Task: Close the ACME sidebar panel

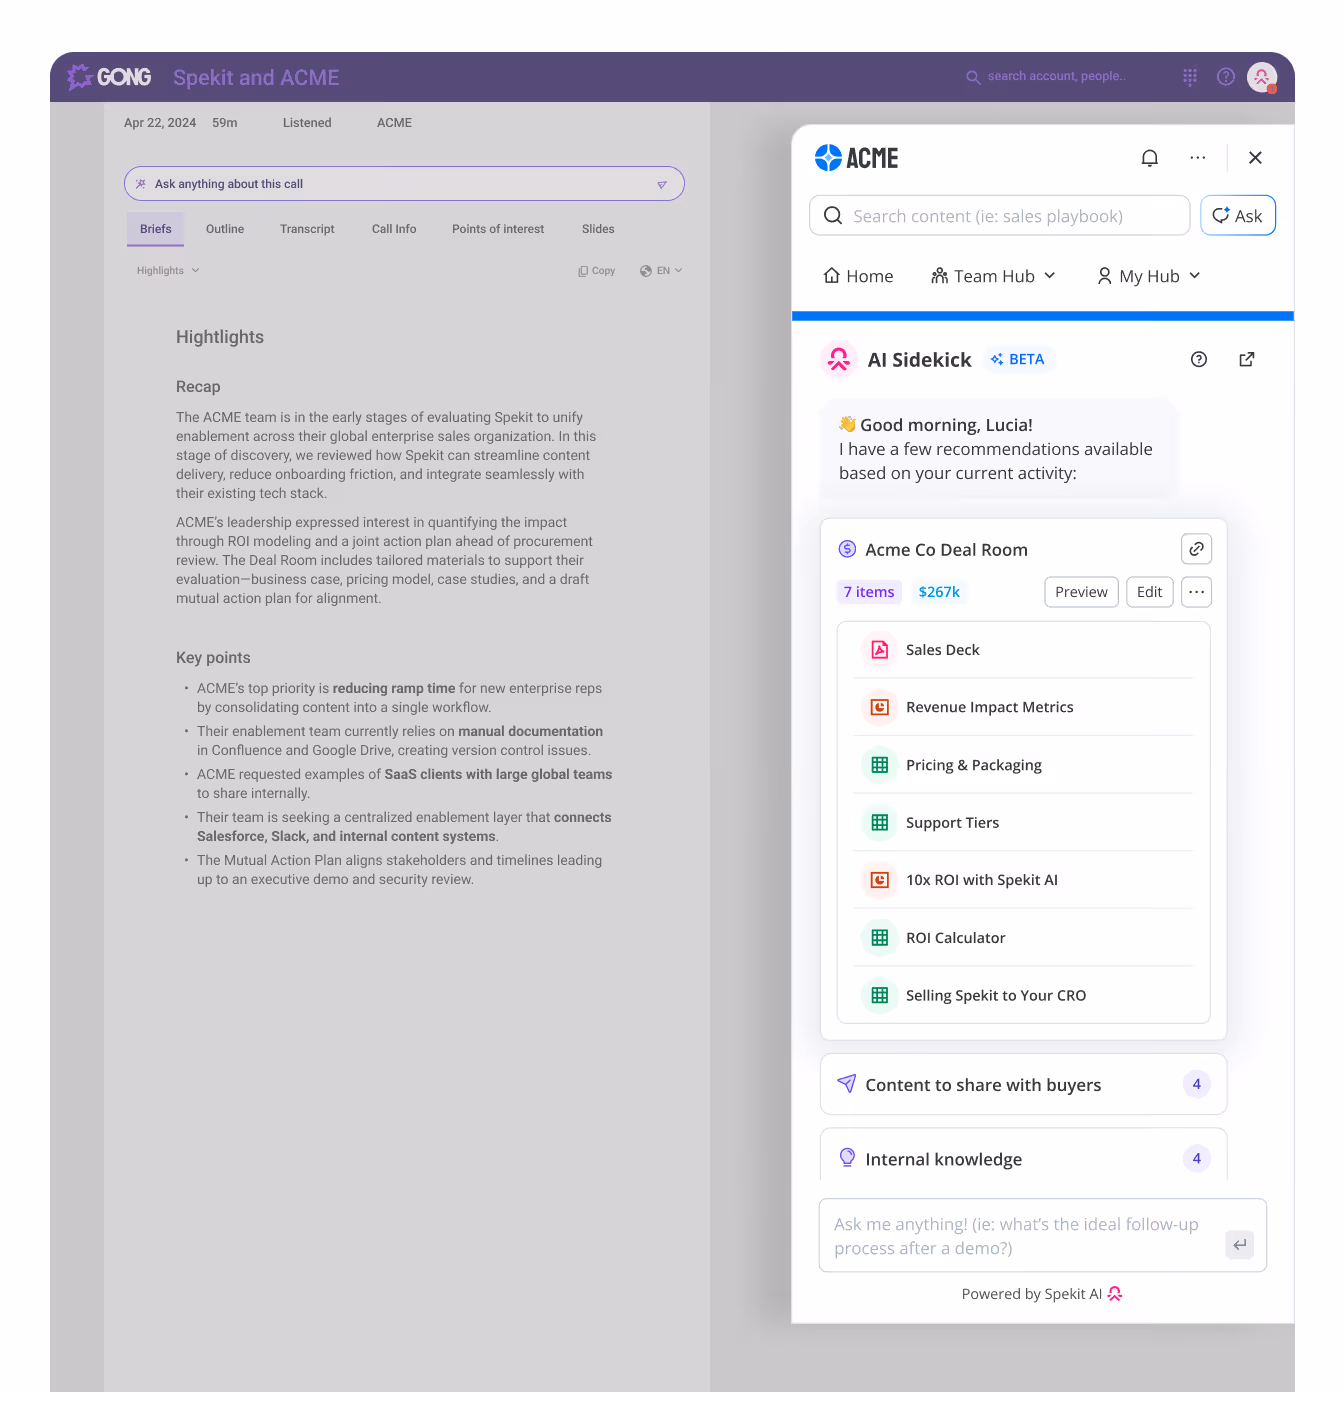Action: pos(1256,158)
